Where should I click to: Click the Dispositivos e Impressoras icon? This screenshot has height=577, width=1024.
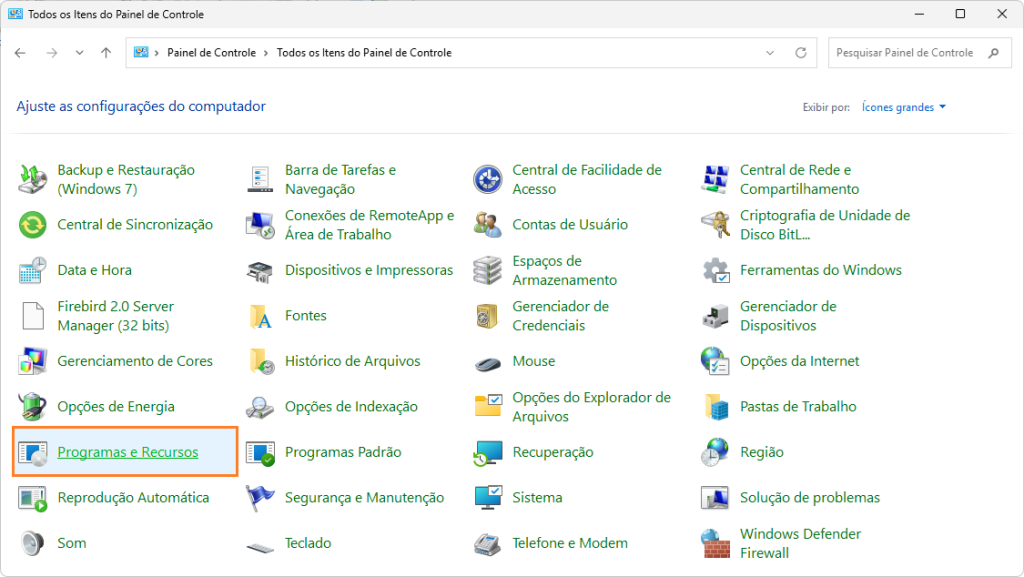click(260, 271)
